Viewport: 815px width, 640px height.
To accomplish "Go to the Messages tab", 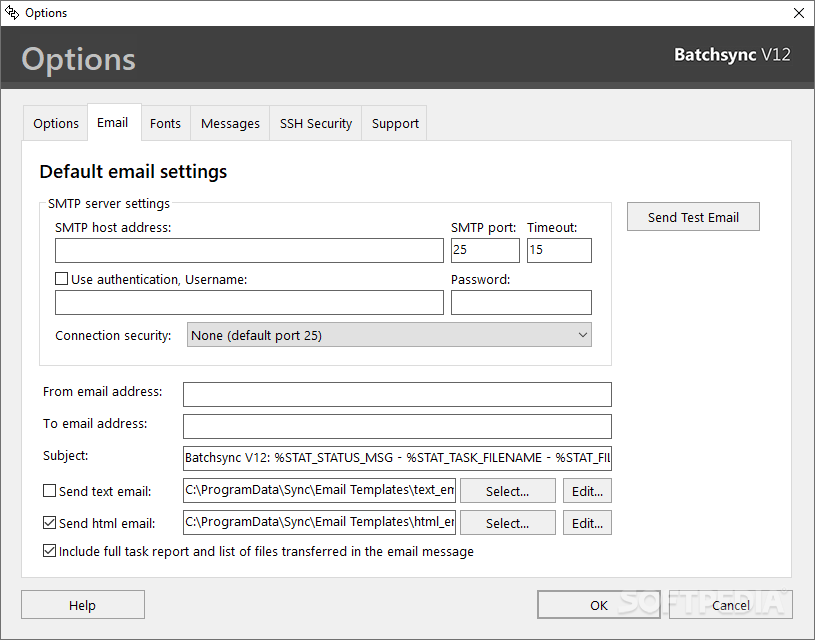I will tap(230, 124).
